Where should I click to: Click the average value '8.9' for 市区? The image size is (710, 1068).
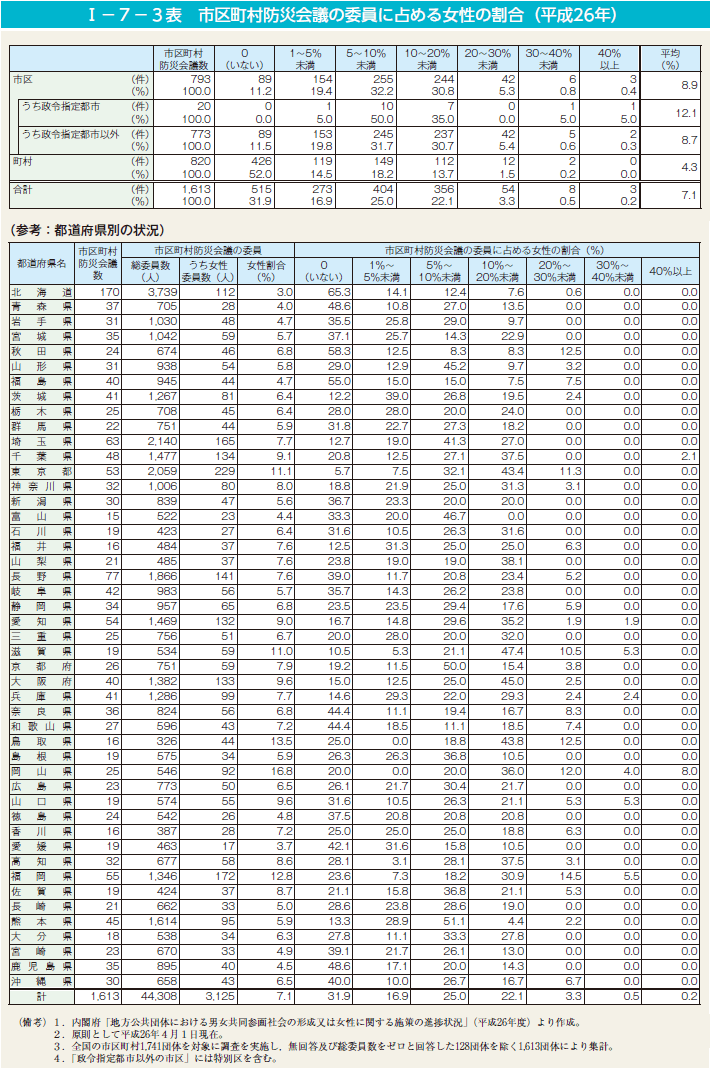689,85
